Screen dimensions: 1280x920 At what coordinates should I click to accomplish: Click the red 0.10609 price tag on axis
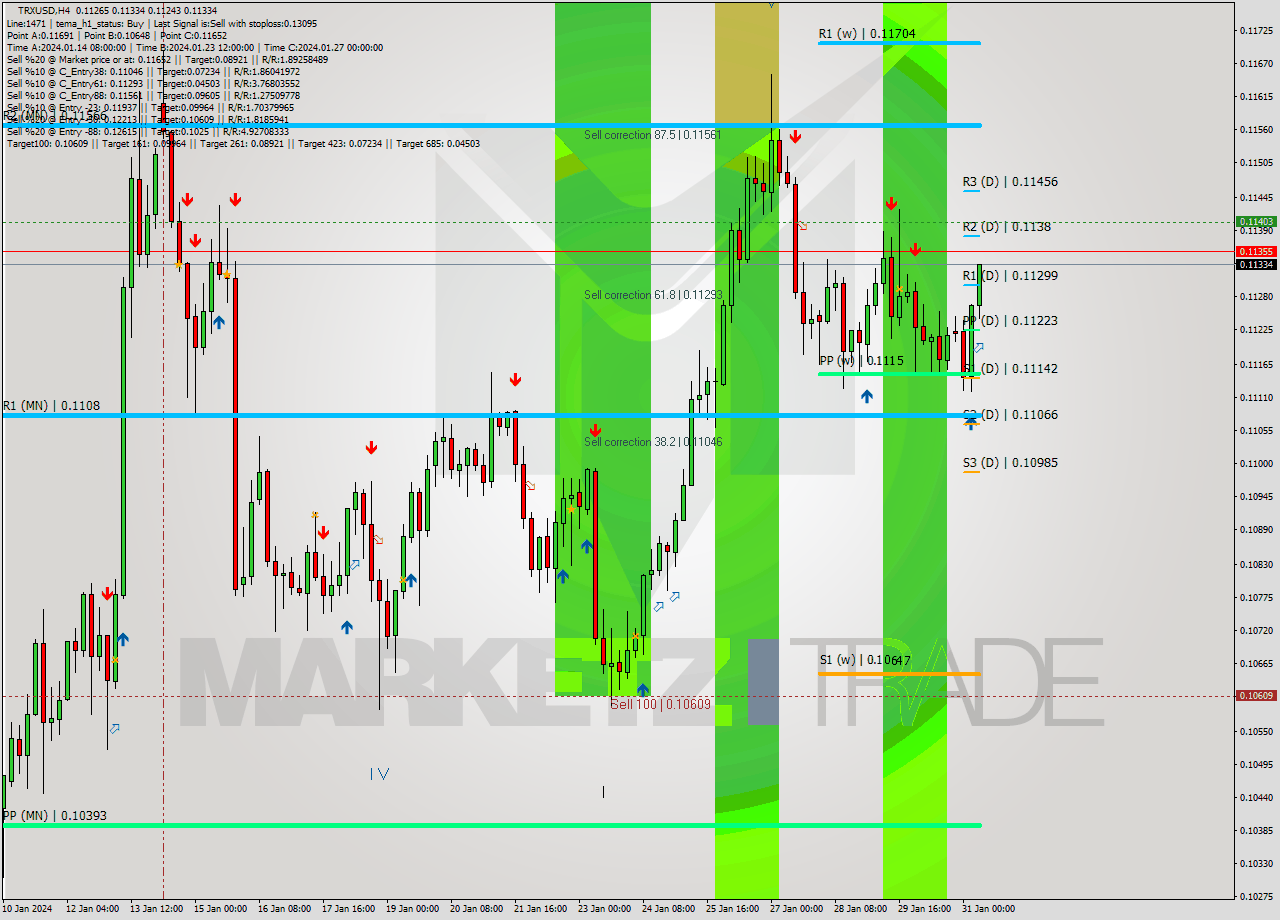tap(1256, 696)
